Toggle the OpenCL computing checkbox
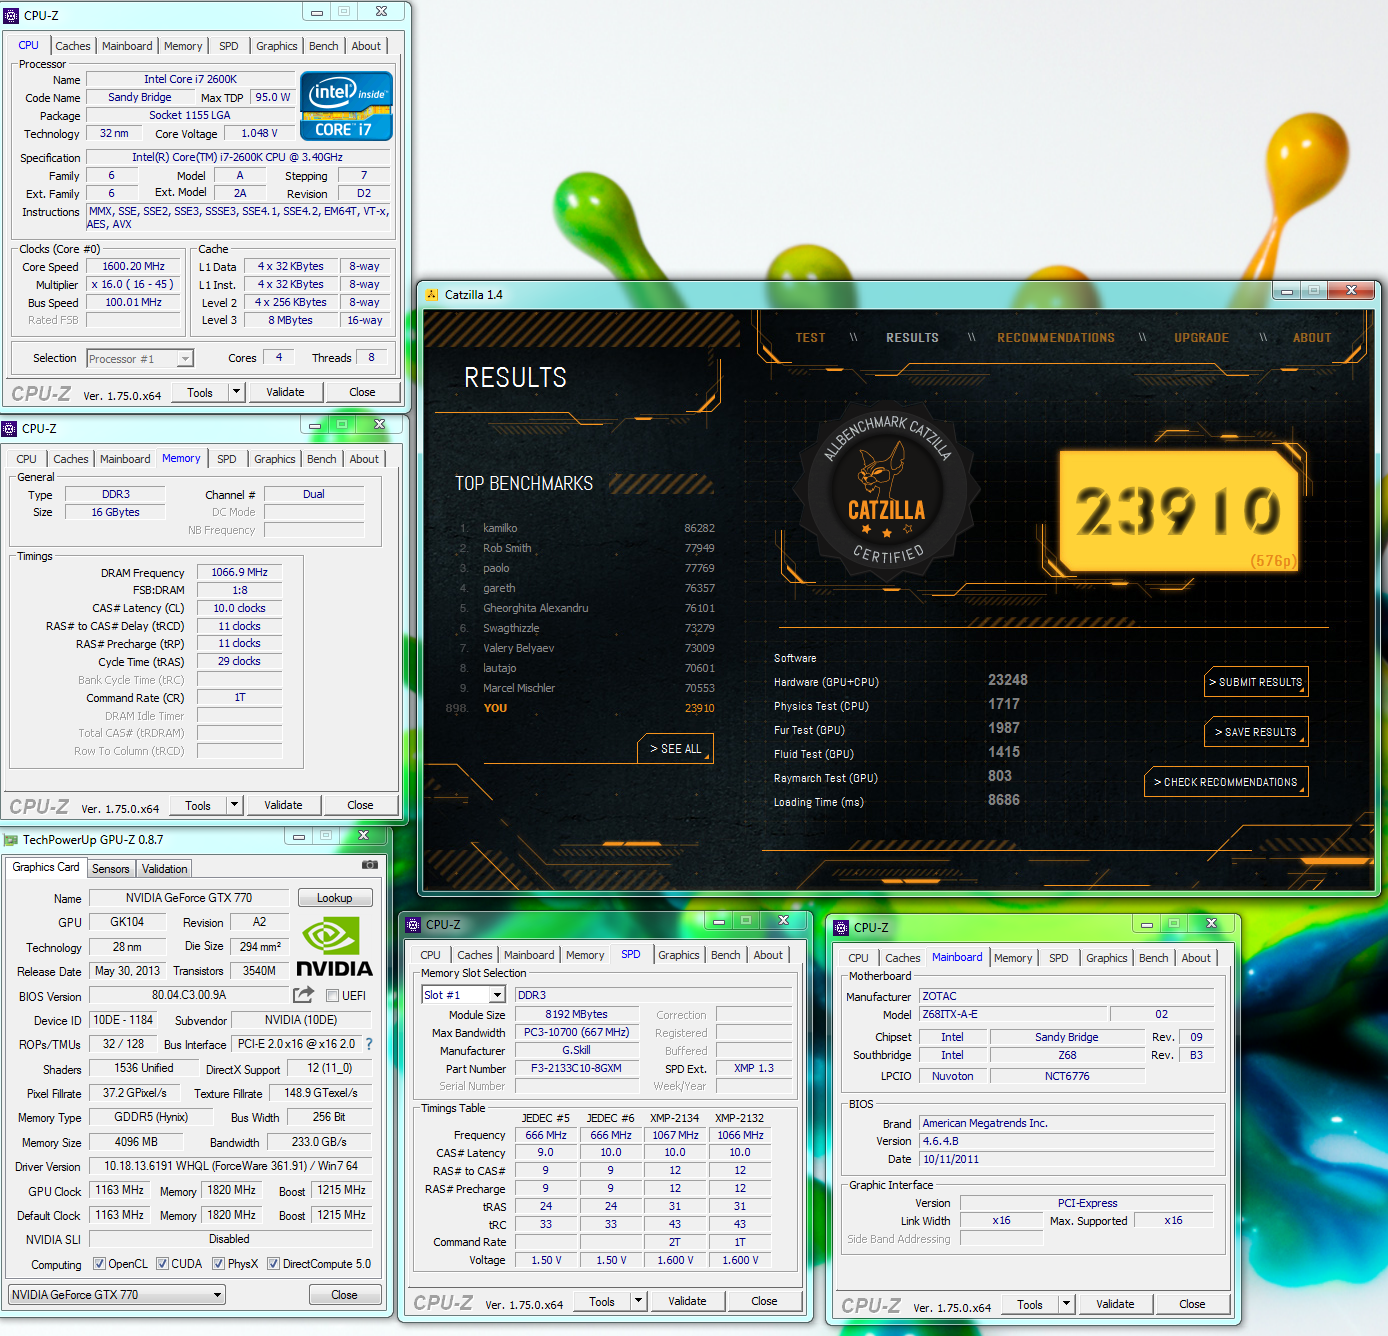1388x1336 pixels. pyautogui.click(x=99, y=1264)
